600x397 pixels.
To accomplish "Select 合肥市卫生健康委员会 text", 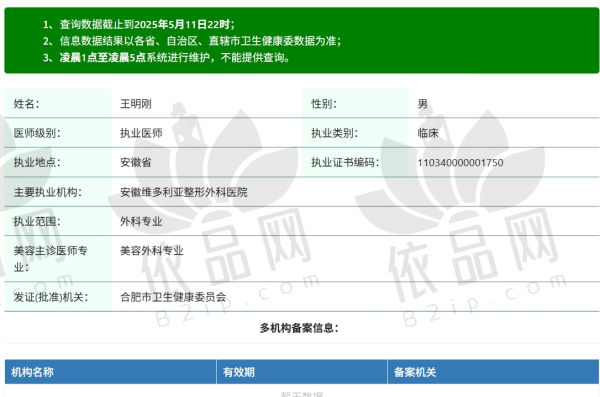I will coord(173,297).
